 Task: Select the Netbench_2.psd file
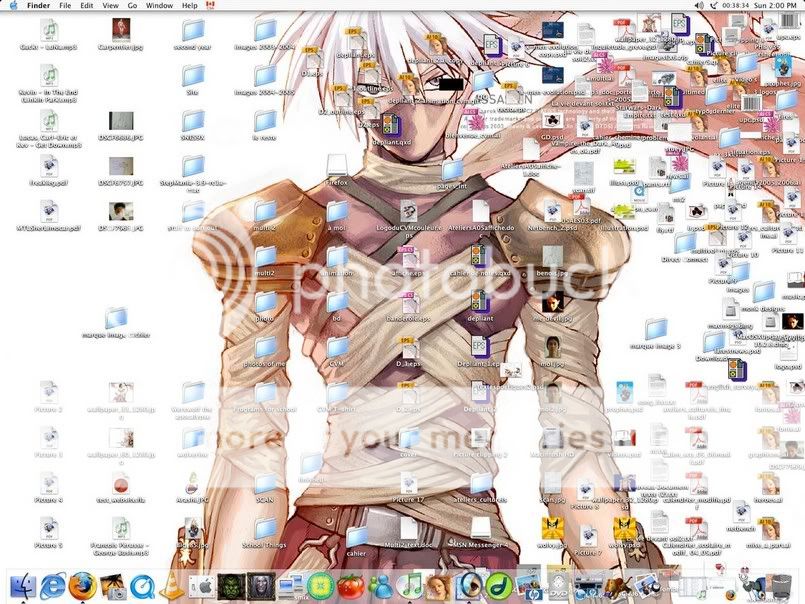coord(552,212)
